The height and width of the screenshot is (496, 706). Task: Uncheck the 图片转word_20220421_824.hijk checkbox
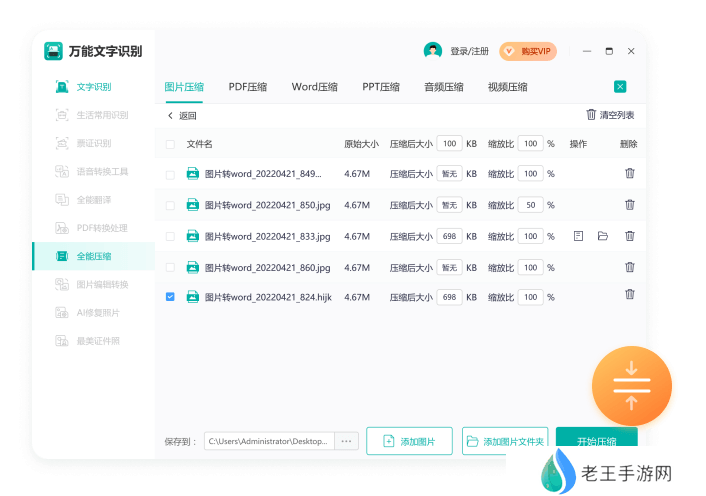pyautogui.click(x=170, y=297)
